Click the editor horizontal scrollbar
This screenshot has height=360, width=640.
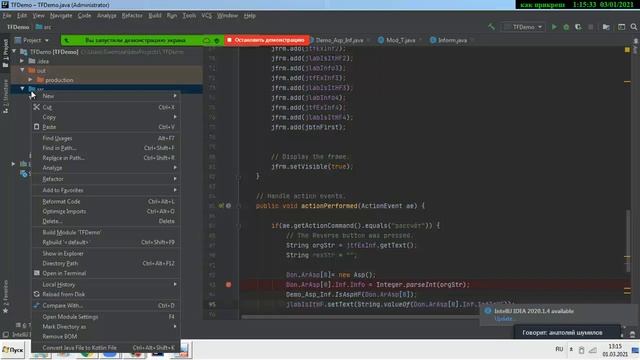click(359, 317)
